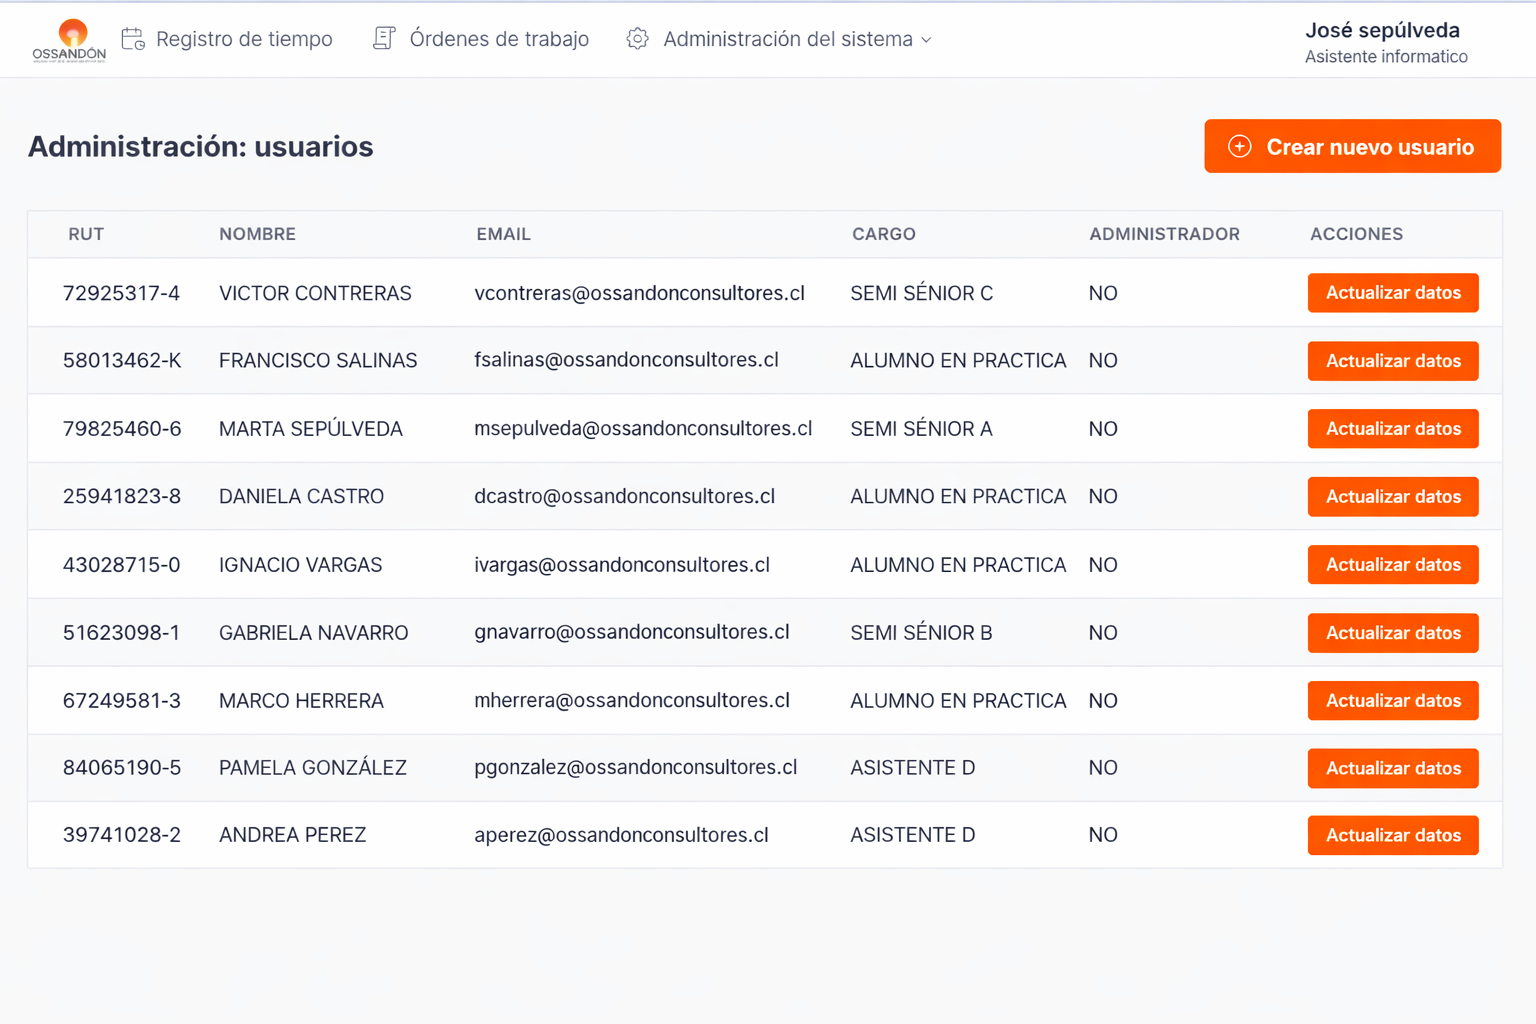Screen dimensions: 1536x1024
Task: Click the SEMI SÉNIOR B cargo cell
Action: click(921, 633)
